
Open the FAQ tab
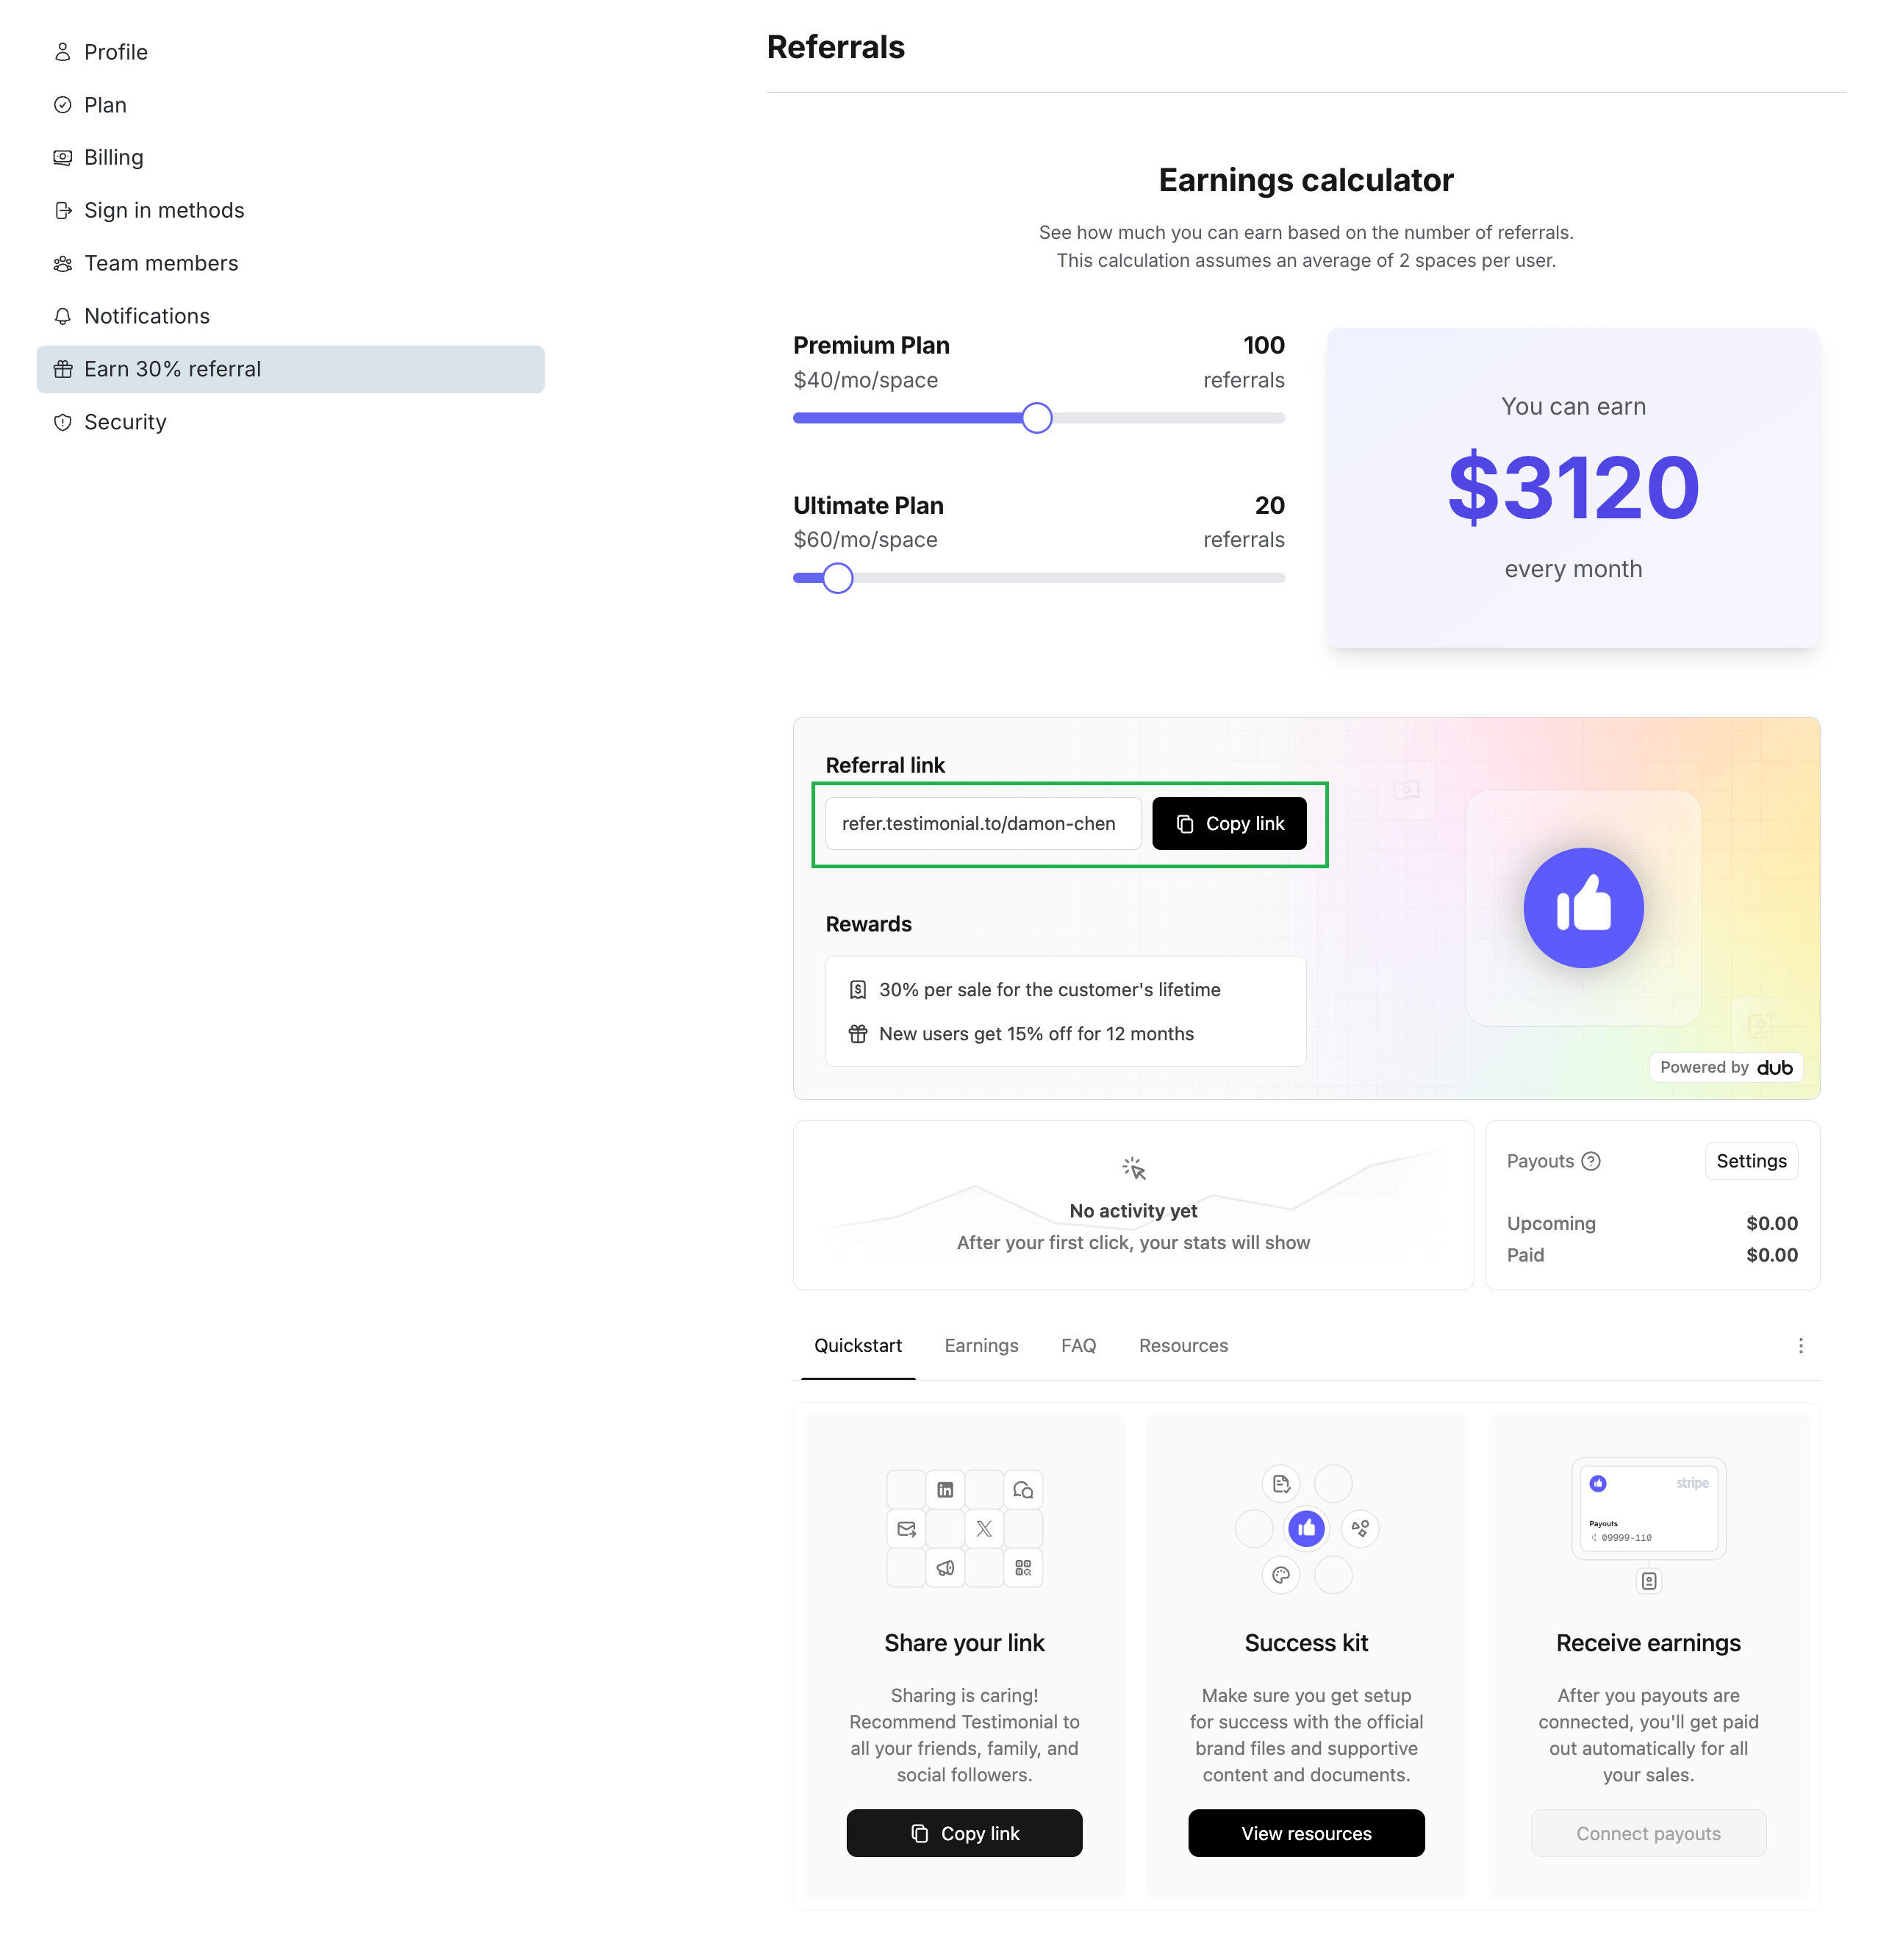[1078, 1346]
